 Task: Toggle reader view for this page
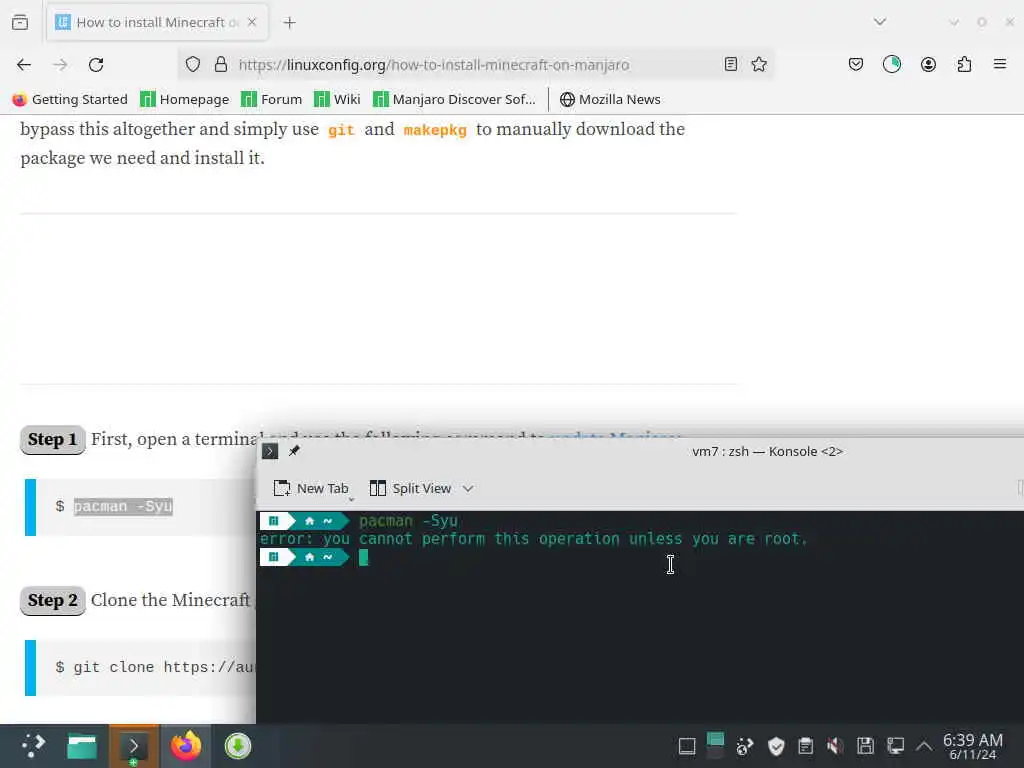click(731, 64)
